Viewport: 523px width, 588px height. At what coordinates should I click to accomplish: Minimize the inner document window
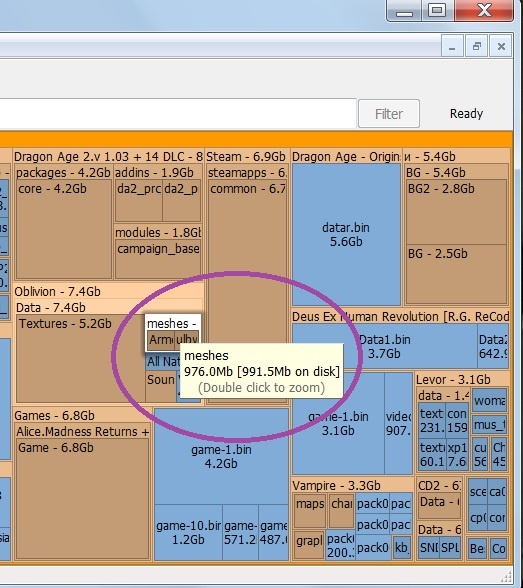453,46
